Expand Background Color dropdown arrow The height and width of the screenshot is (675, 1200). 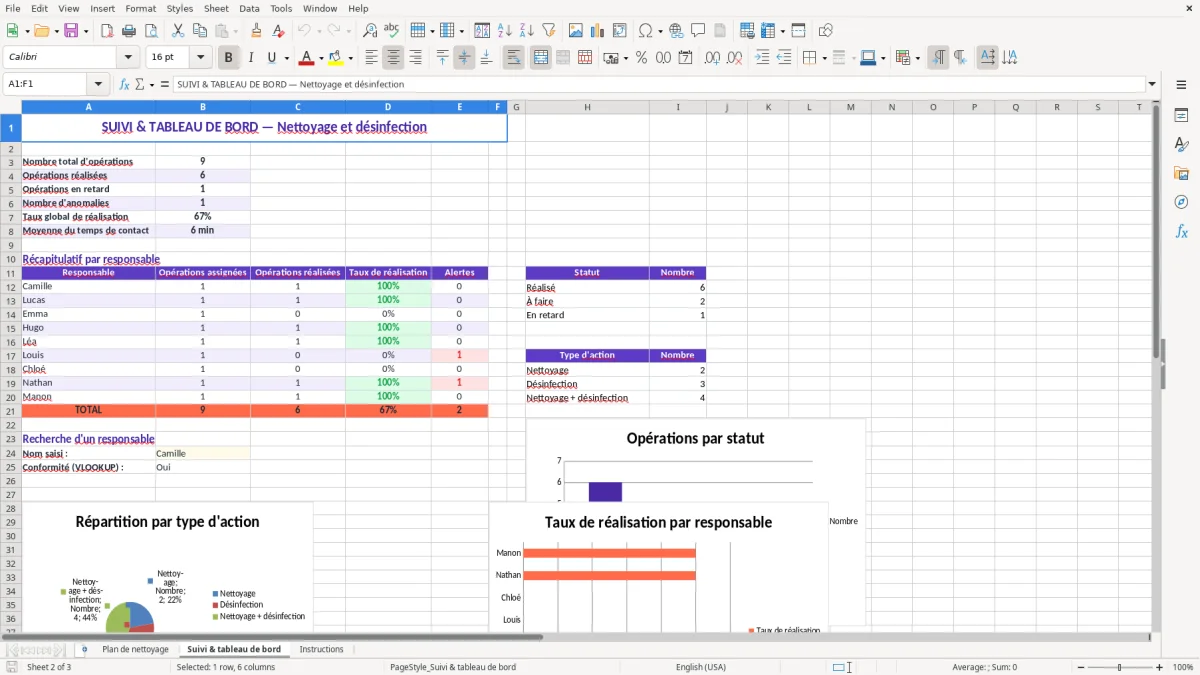[x=350, y=58]
